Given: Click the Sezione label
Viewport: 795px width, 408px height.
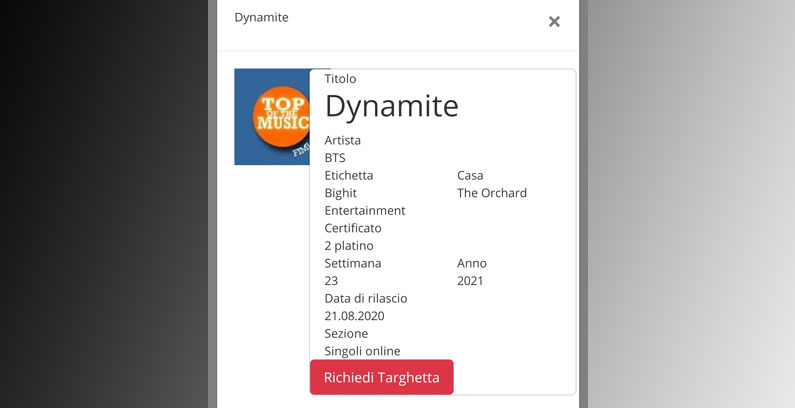Looking at the screenshot, I should point(346,333).
